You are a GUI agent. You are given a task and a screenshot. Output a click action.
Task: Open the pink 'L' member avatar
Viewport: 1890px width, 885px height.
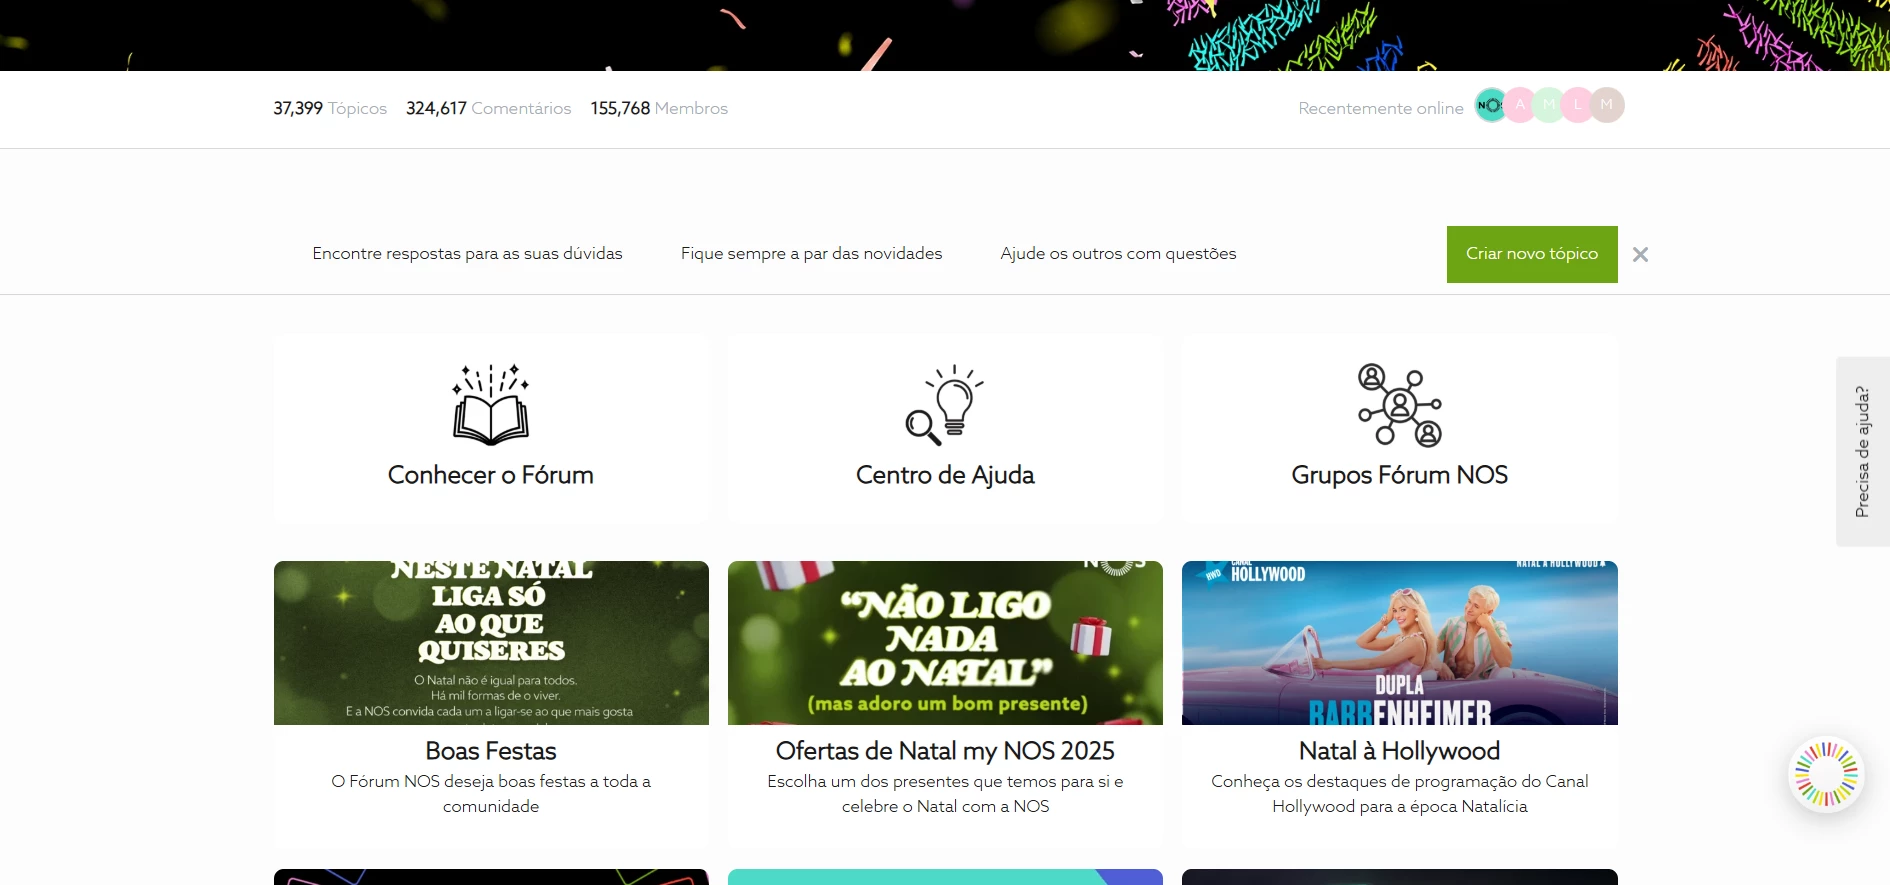tap(1578, 105)
